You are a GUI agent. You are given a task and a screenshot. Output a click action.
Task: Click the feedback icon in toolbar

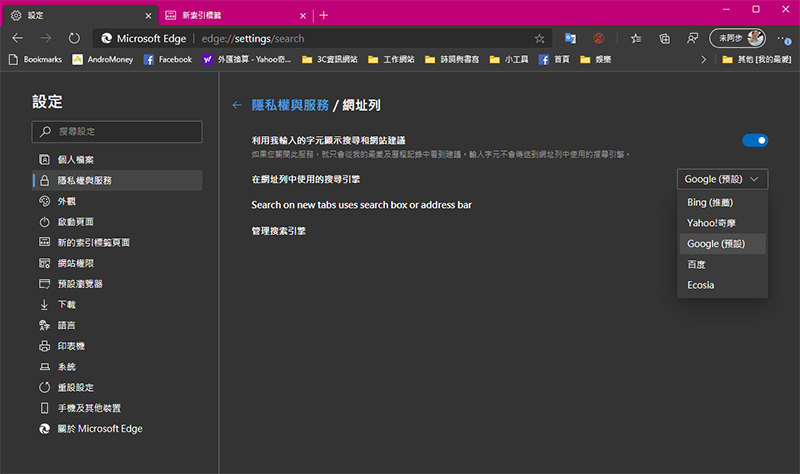click(x=692, y=38)
